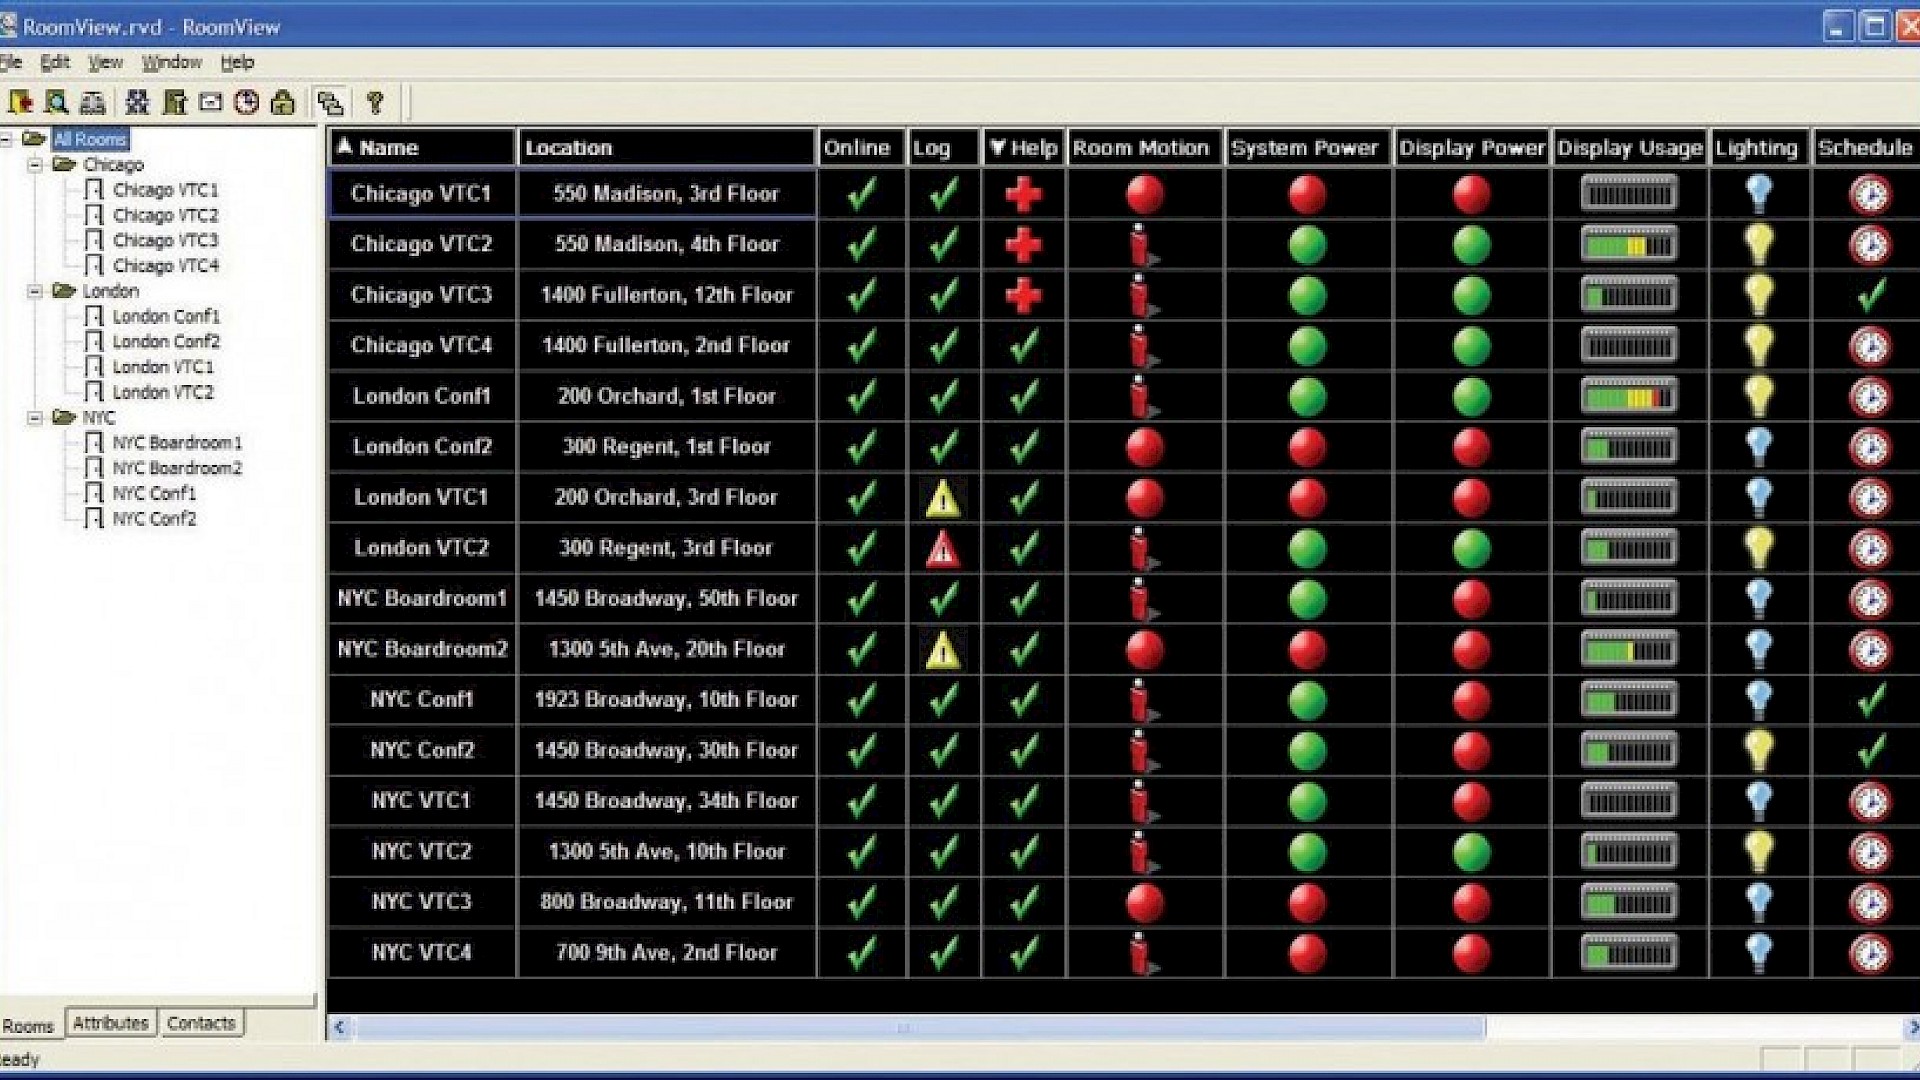Click the padlock toolbar icon
Screen dimensions: 1920x1080
point(283,102)
